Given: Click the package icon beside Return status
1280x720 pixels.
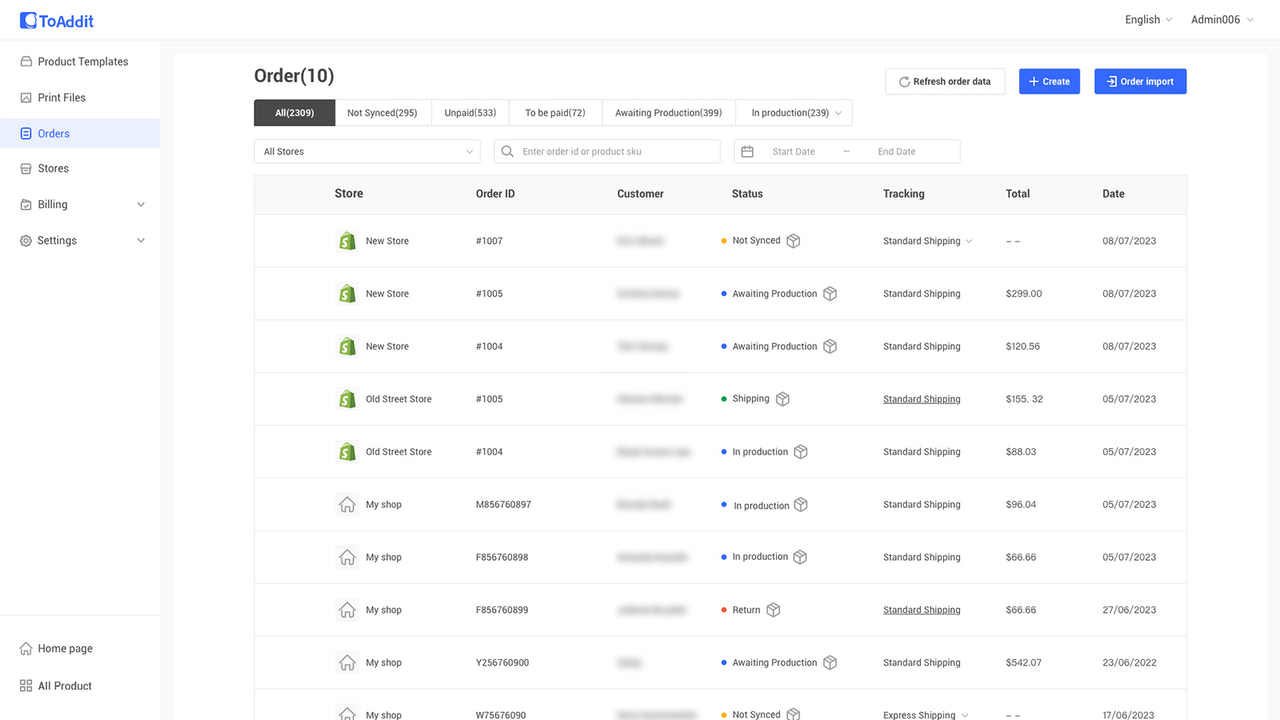Looking at the screenshot, I should pos(773,610).
